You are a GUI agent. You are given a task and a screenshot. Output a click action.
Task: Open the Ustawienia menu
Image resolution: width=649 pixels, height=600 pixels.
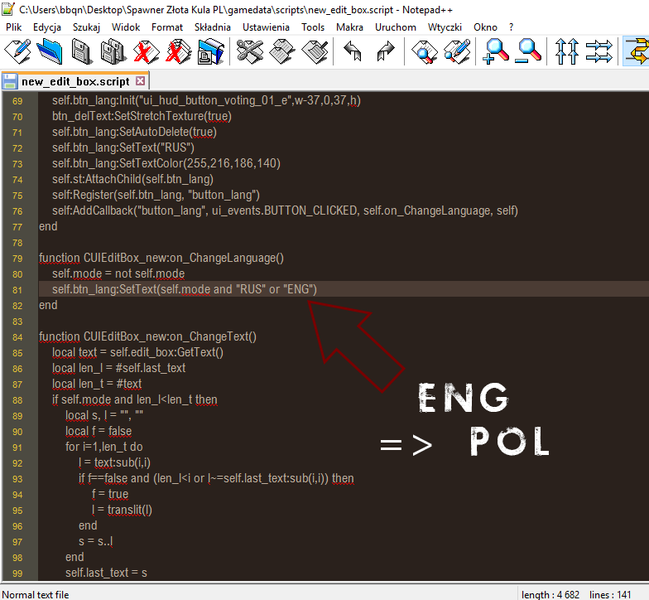[x=258, y=27]
